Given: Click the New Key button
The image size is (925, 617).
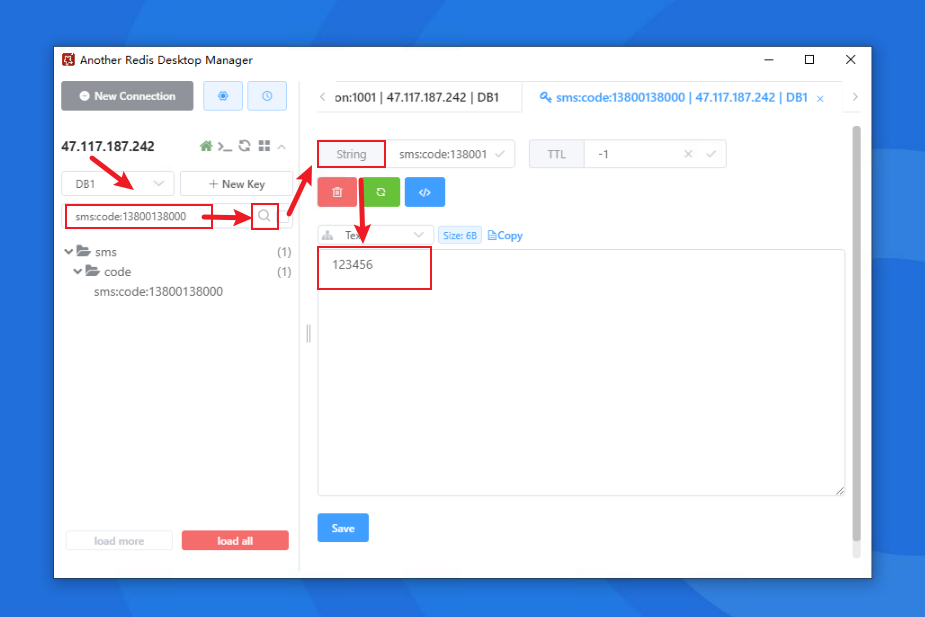Looking at the screenshot, I should pyautogui.click(x=237, y=184).
